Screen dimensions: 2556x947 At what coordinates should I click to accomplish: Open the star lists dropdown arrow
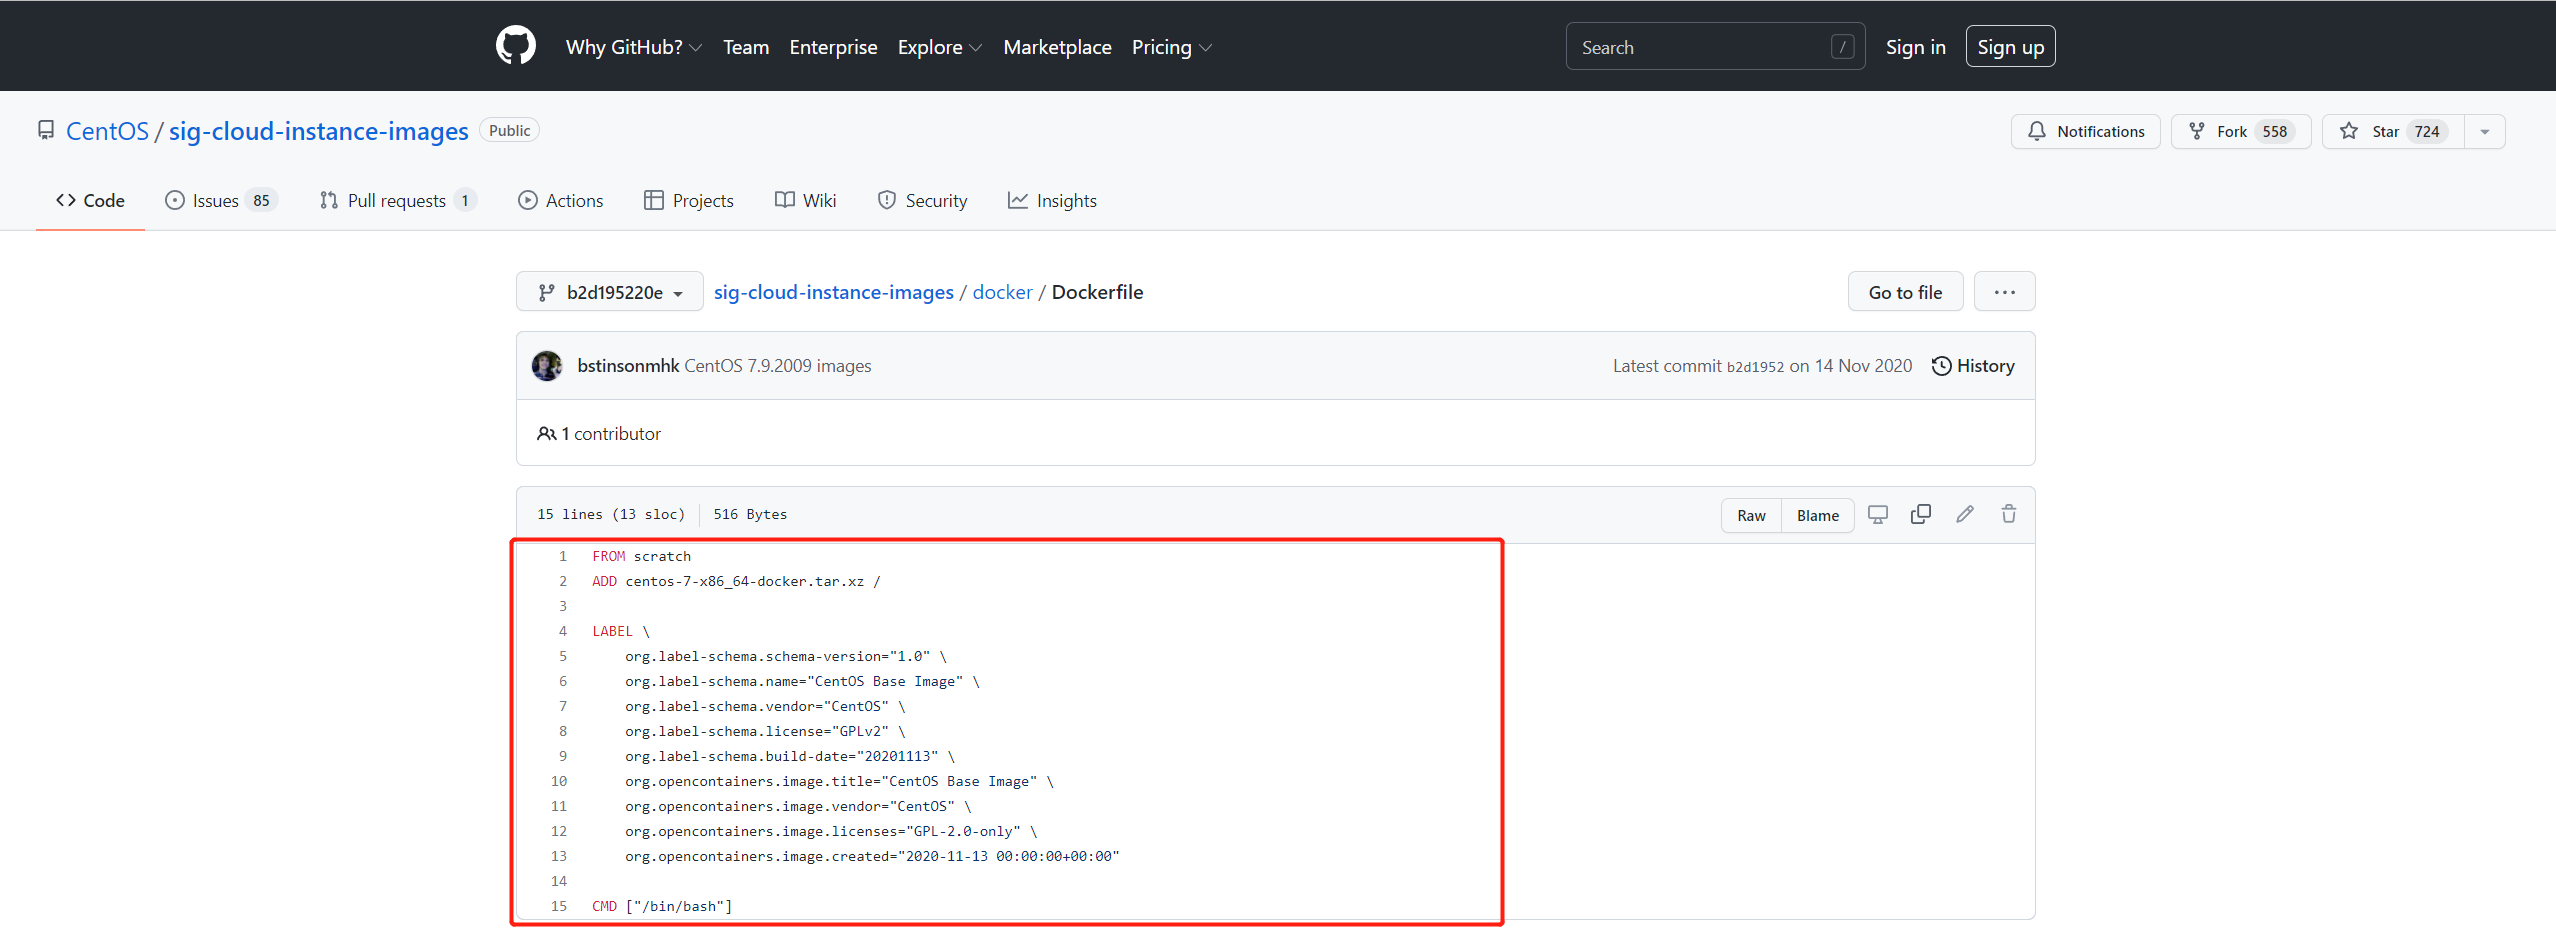[x=2485, y=131]
